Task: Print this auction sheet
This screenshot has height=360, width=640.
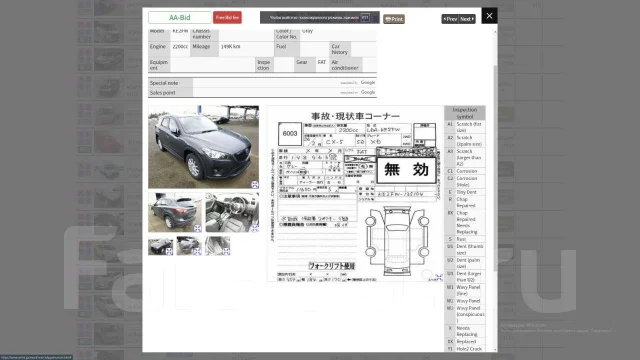Action: tap(394, 19)
